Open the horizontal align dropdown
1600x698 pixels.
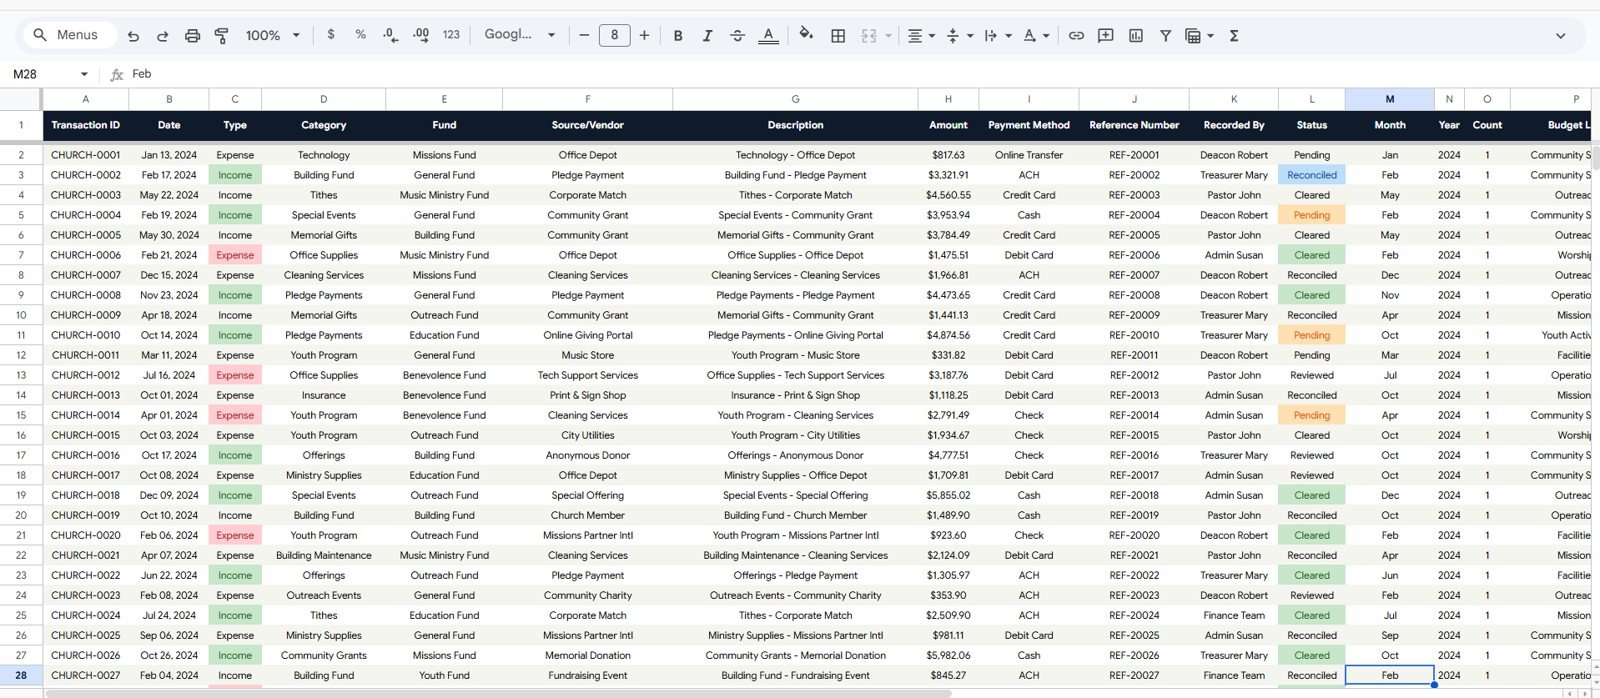point(920,35)
